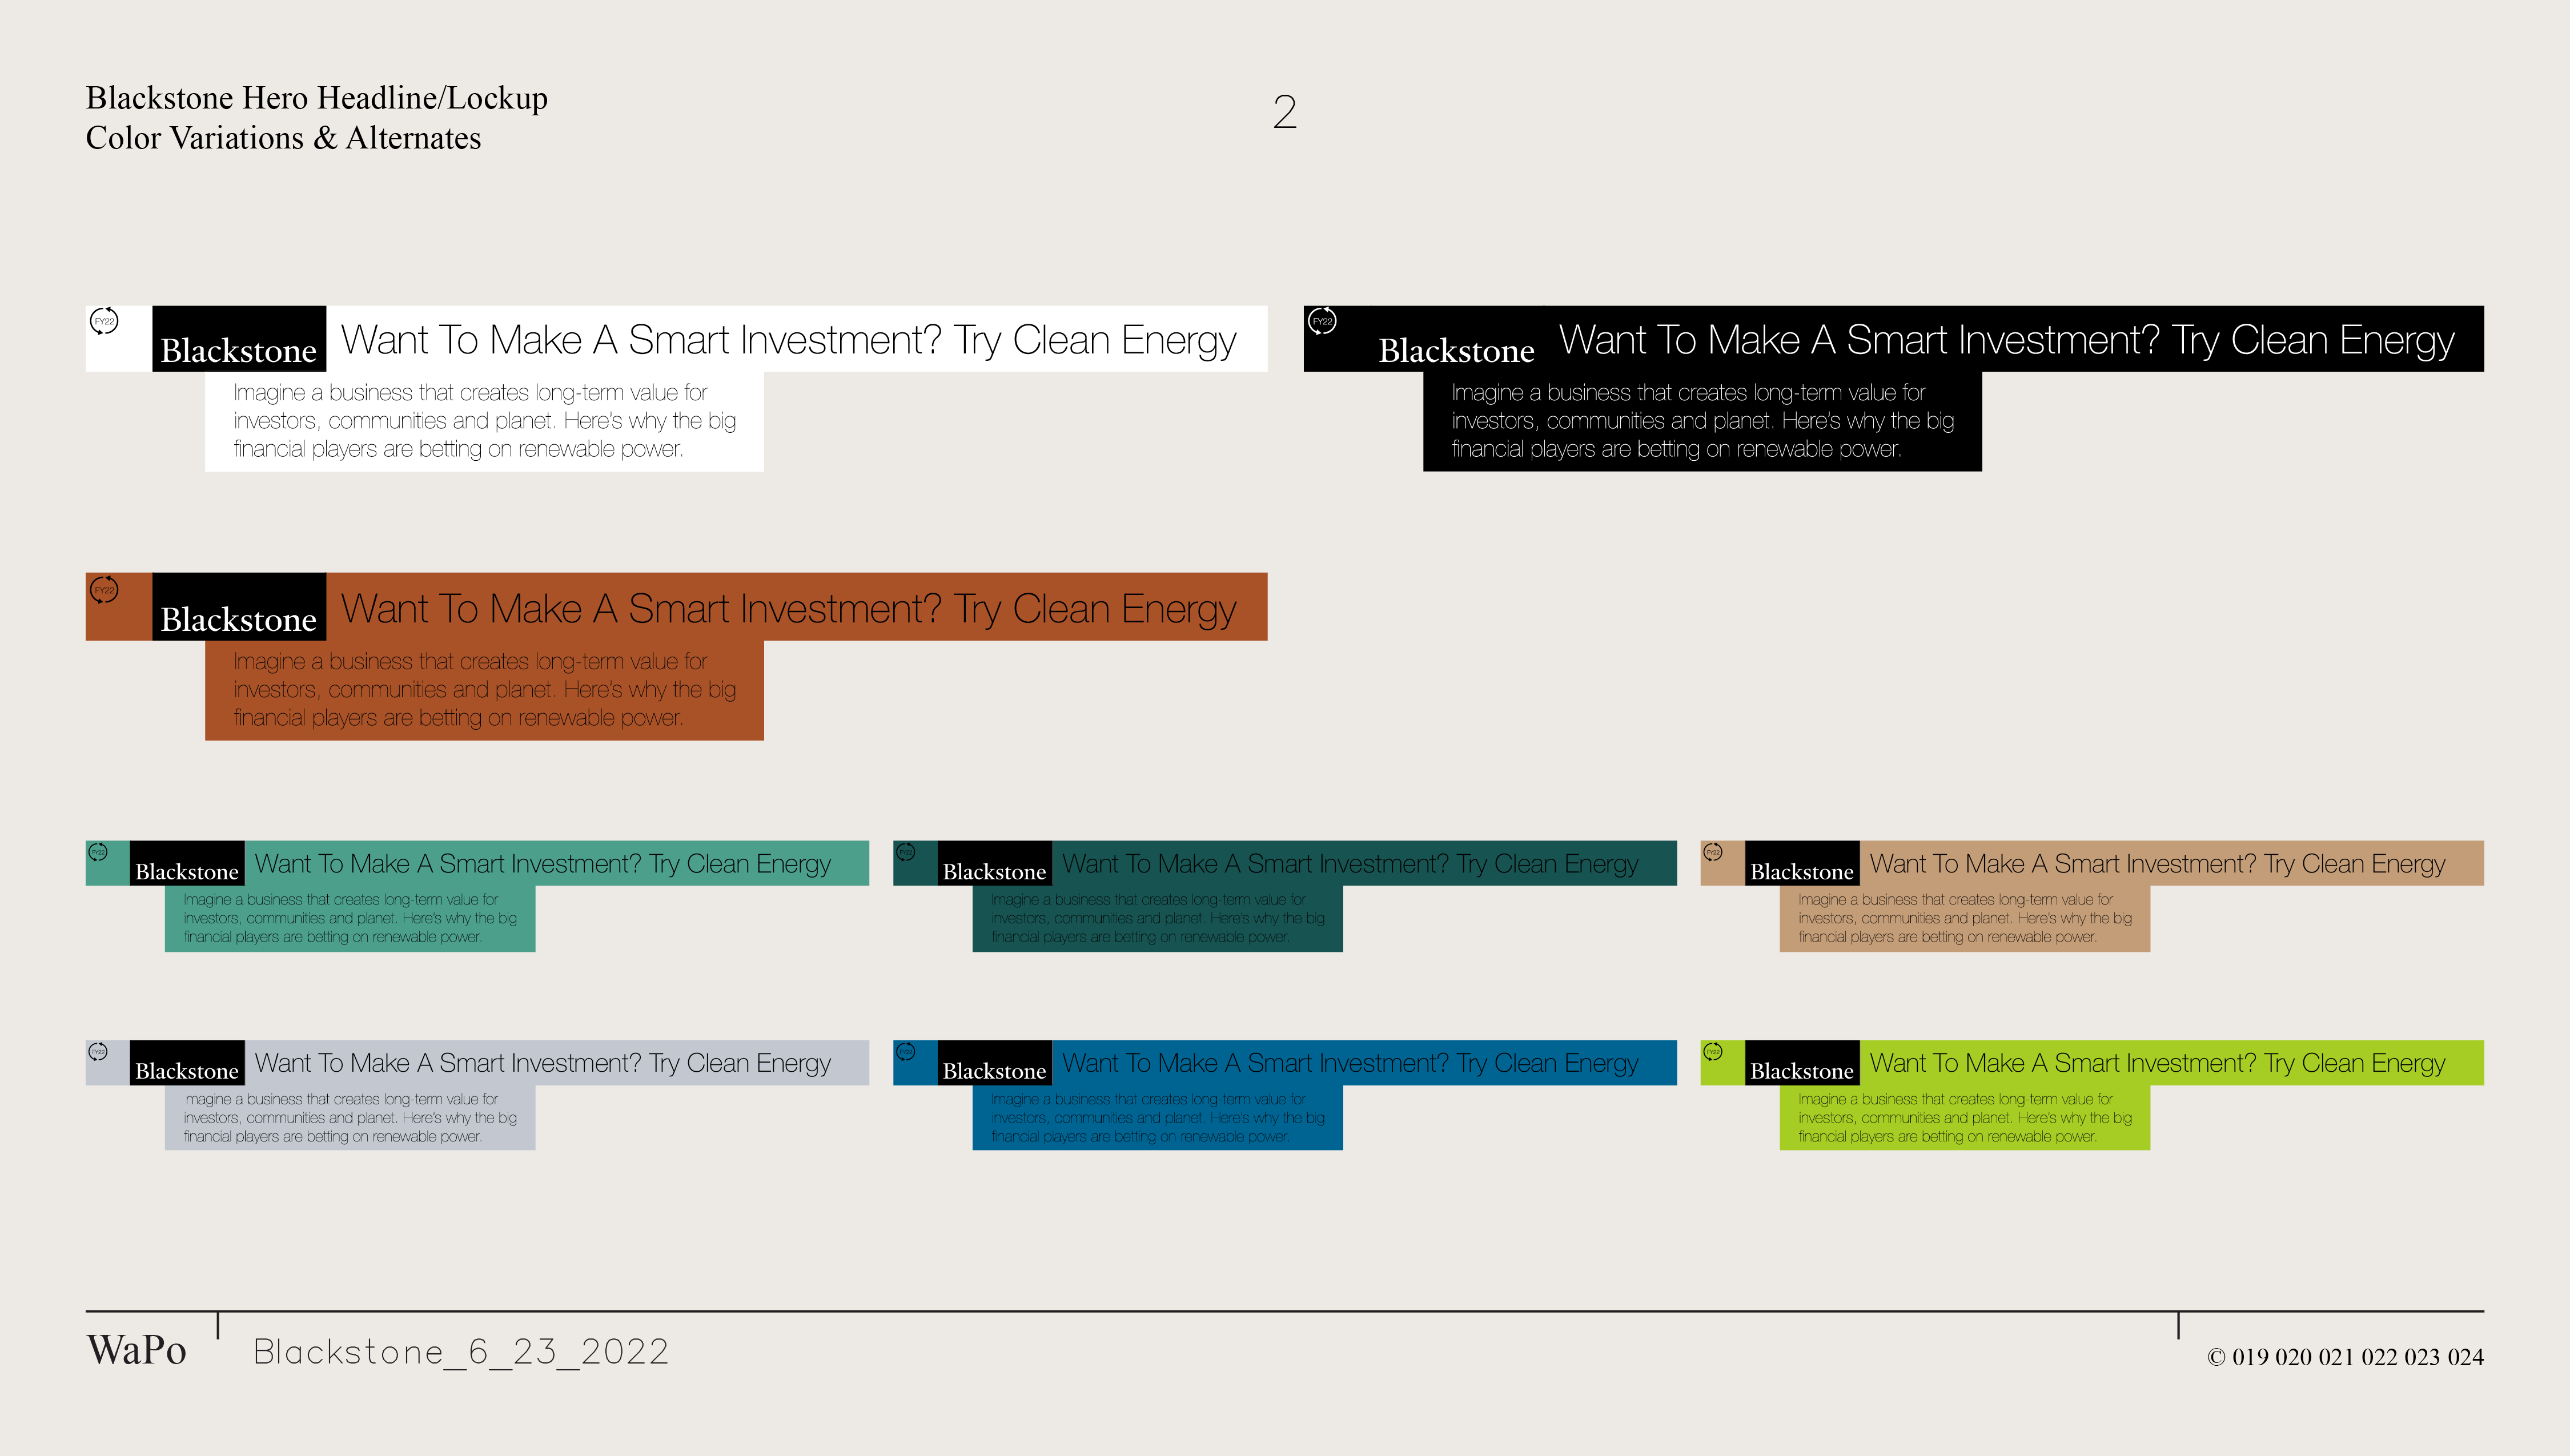Viewport: 2570px width, 1456px height.
Task: Click the 'Try Clean Energy' headline on rust-orange
Action: [1094, 610]
